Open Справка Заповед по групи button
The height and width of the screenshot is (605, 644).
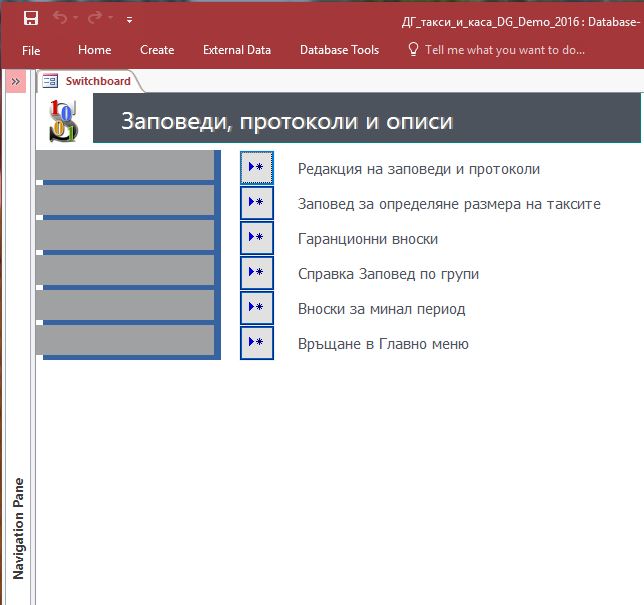(x=256, y=273)
